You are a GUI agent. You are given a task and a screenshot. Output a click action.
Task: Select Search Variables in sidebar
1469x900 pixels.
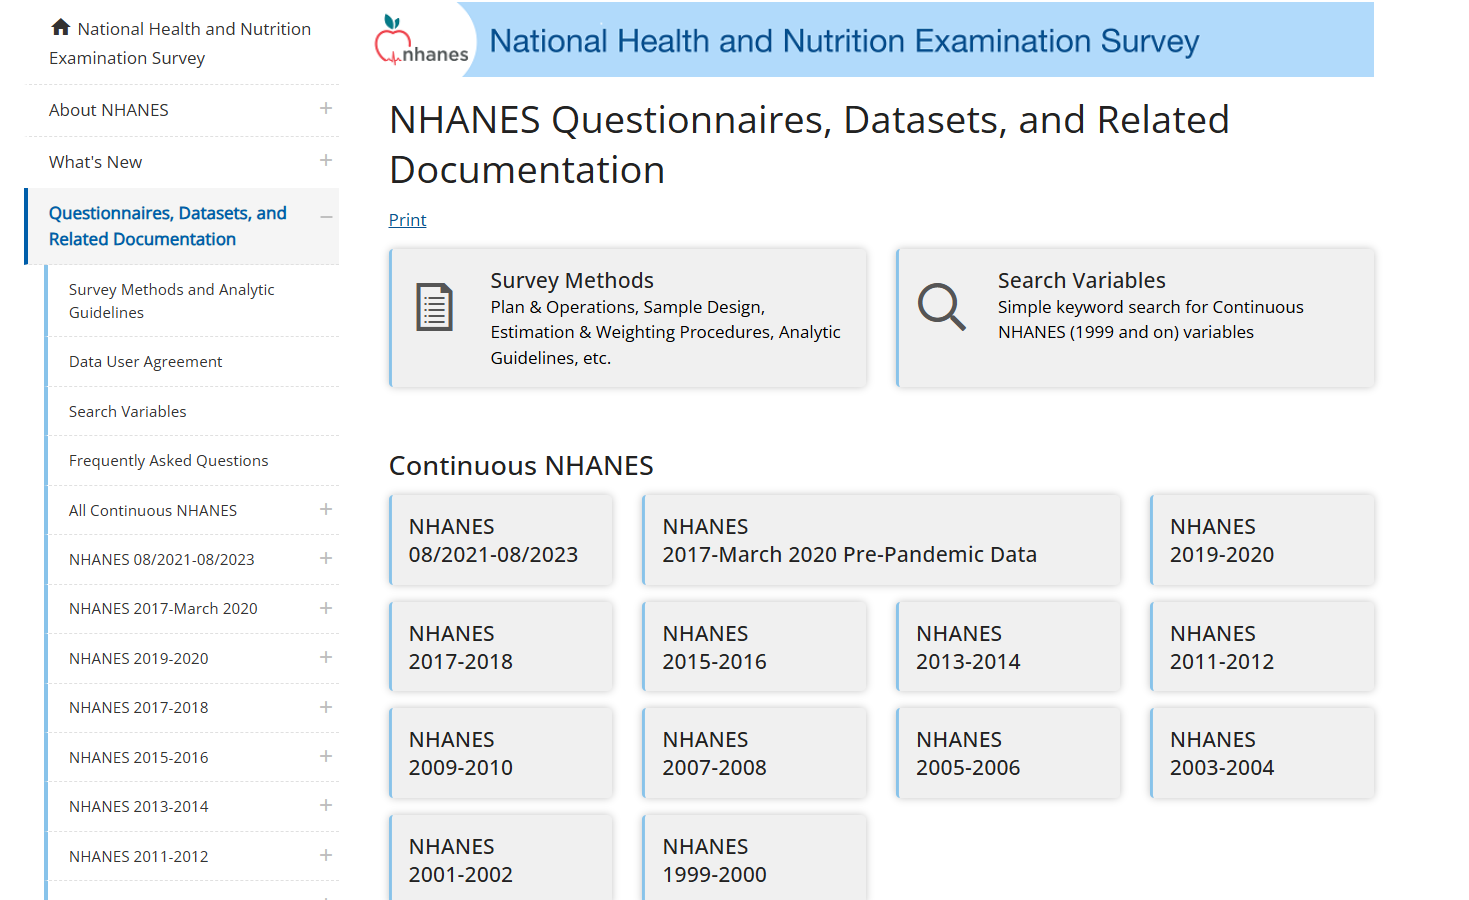128,411
